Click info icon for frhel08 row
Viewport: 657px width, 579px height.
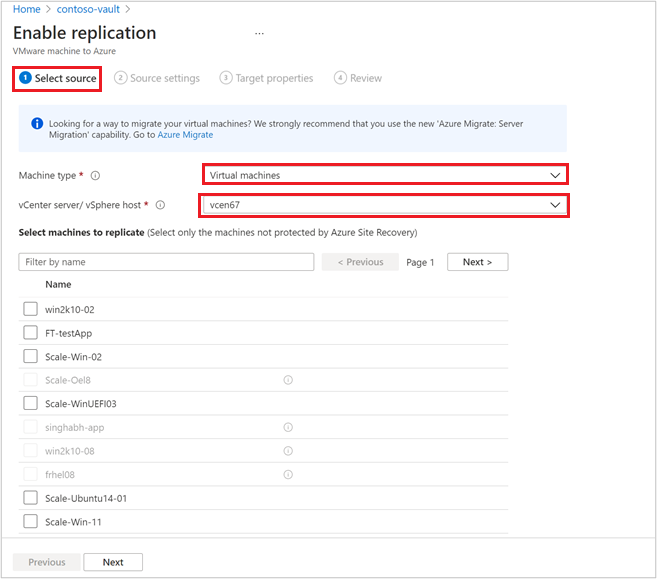pyautogui.click(x=287, y=475)
